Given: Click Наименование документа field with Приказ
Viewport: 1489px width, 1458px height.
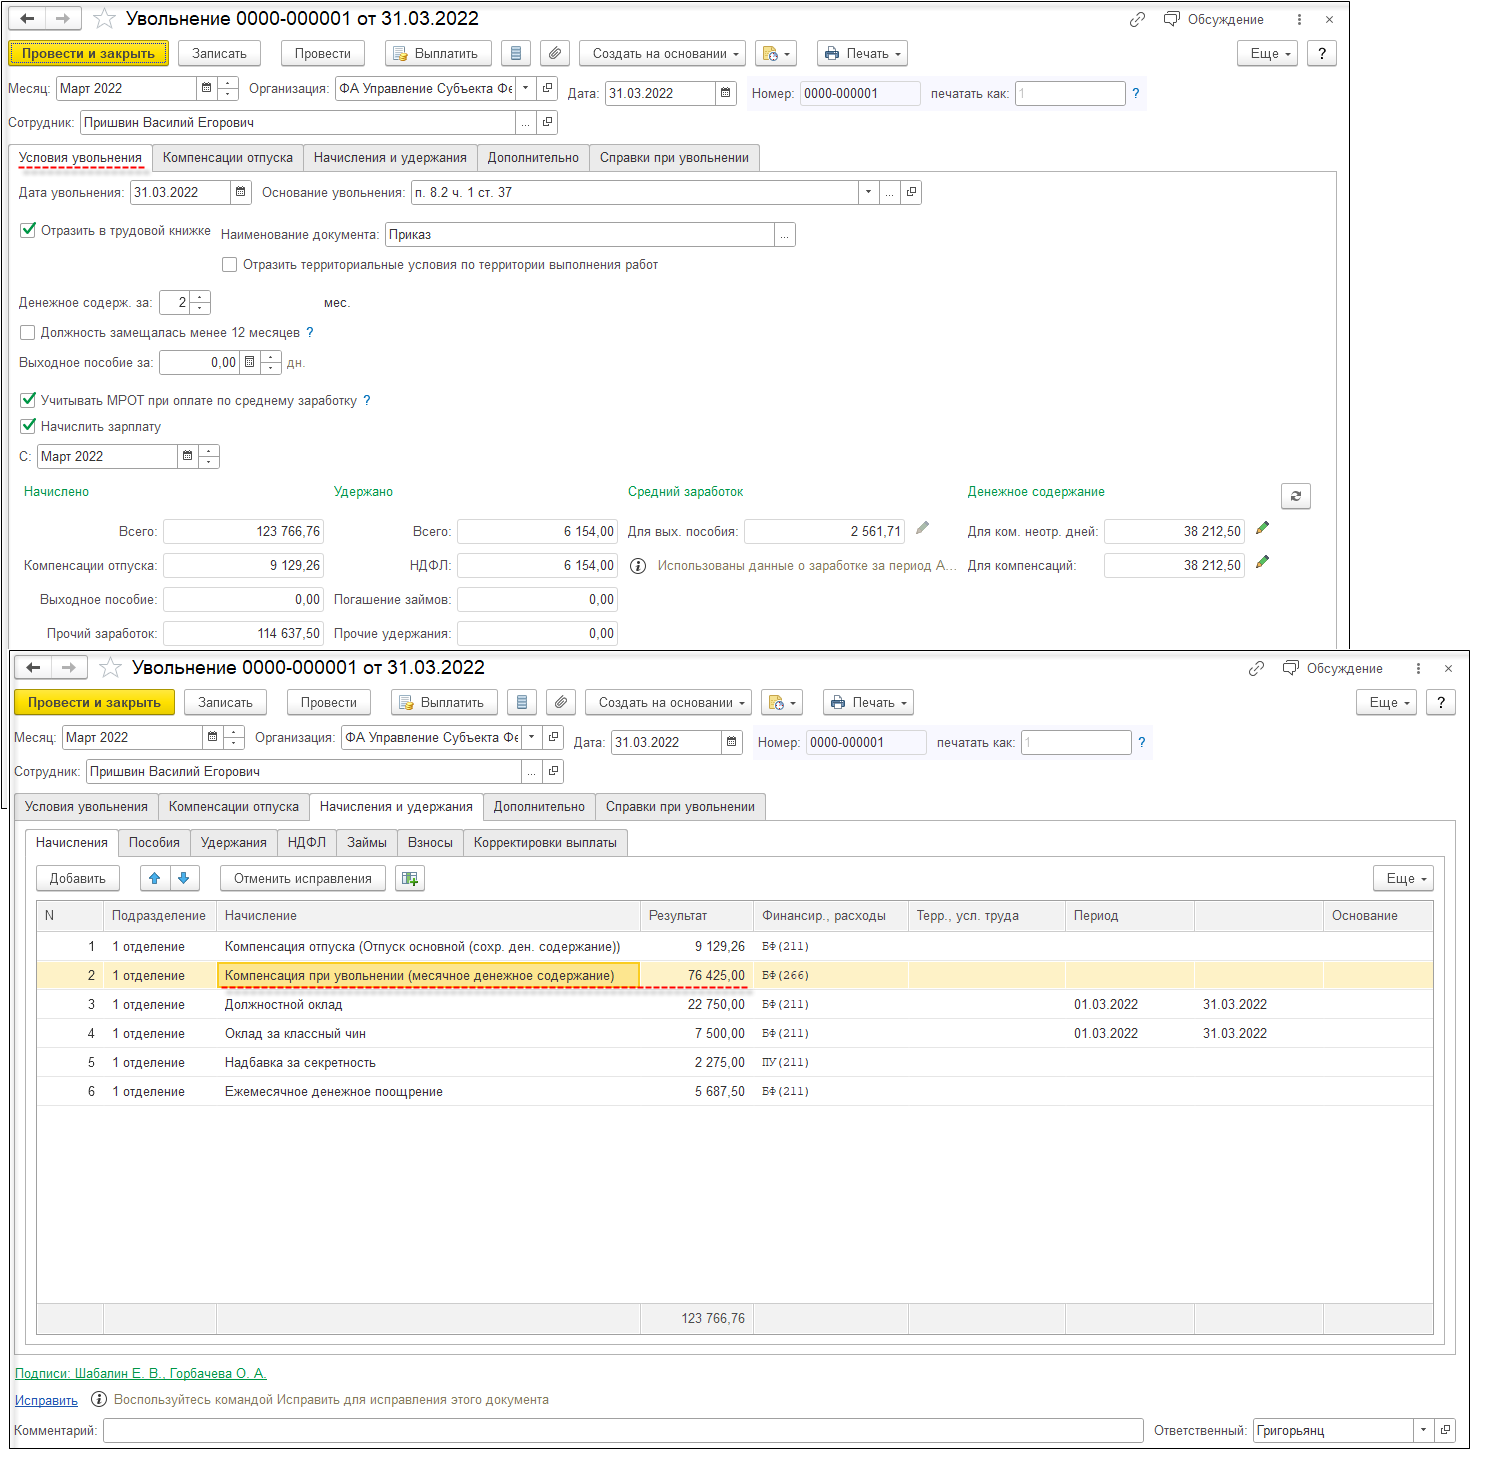Looking at the screenshot, I should point(580,234).
